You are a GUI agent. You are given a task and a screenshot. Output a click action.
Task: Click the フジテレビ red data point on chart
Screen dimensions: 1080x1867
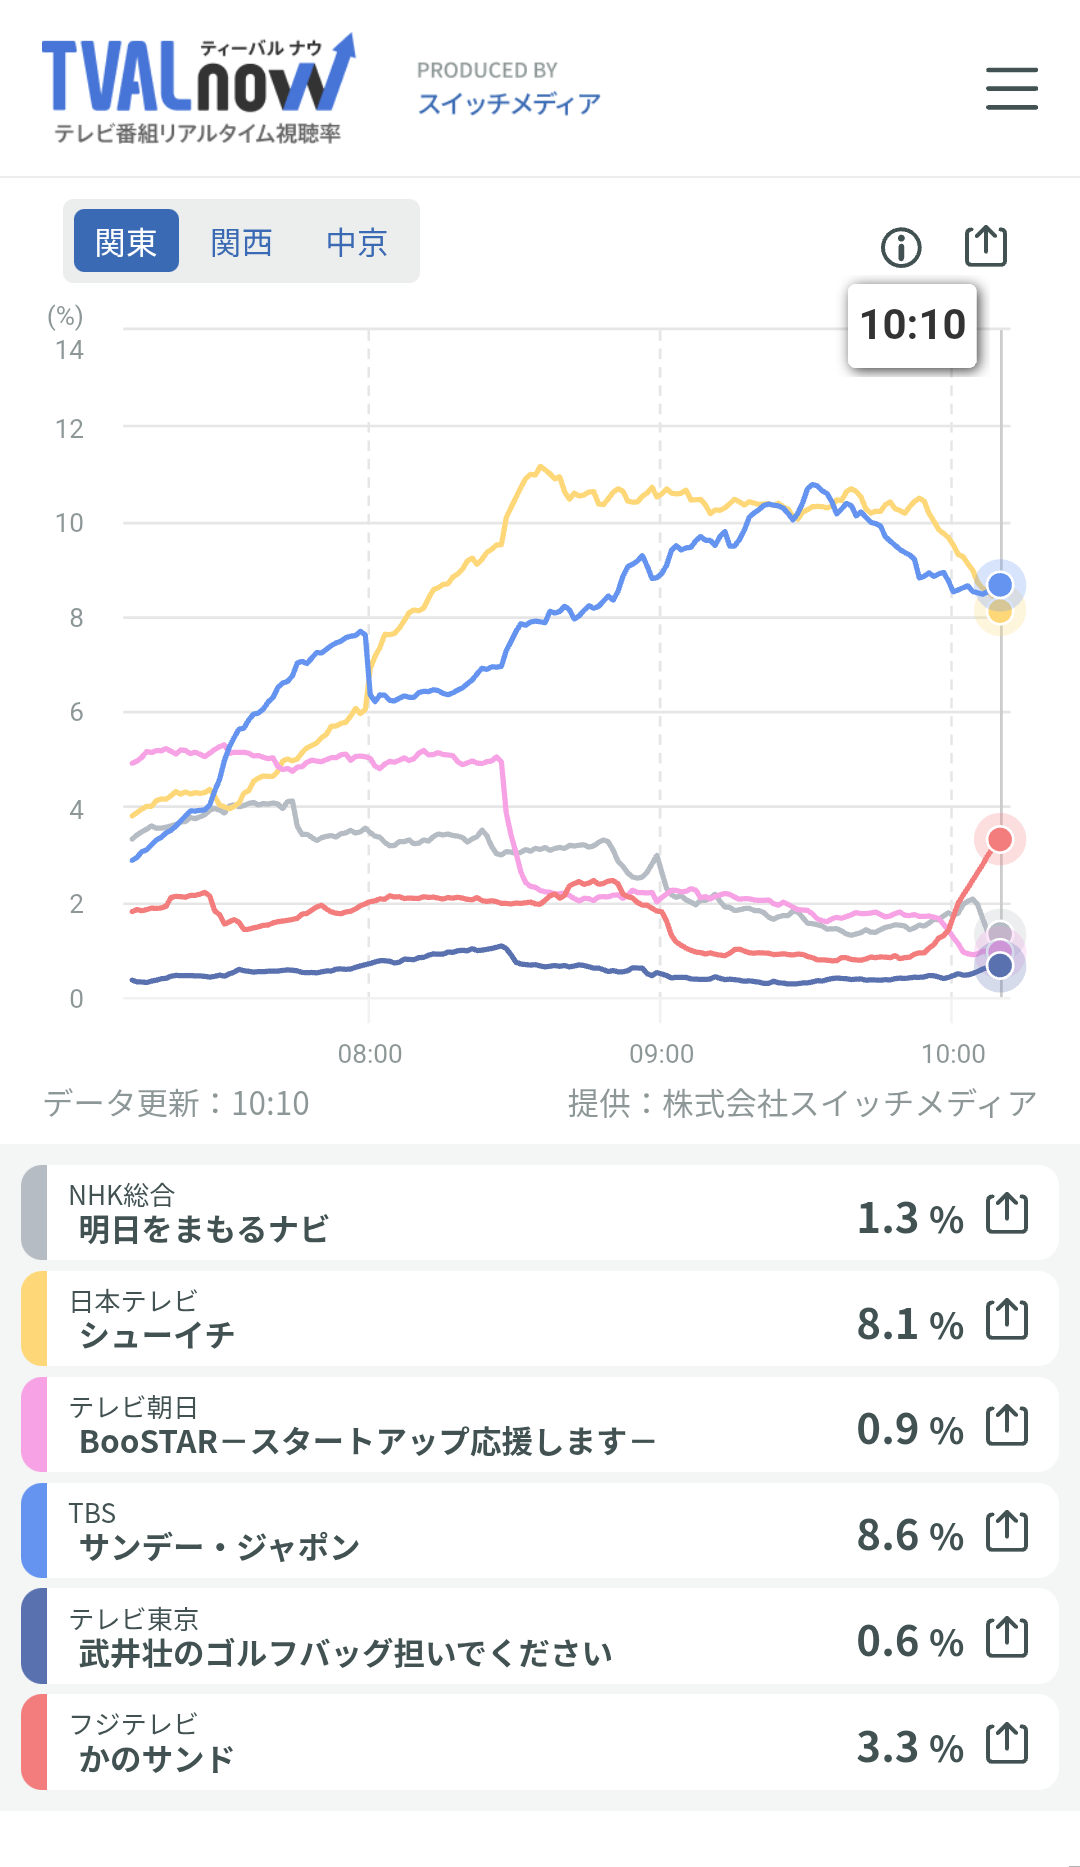[999, 839]
